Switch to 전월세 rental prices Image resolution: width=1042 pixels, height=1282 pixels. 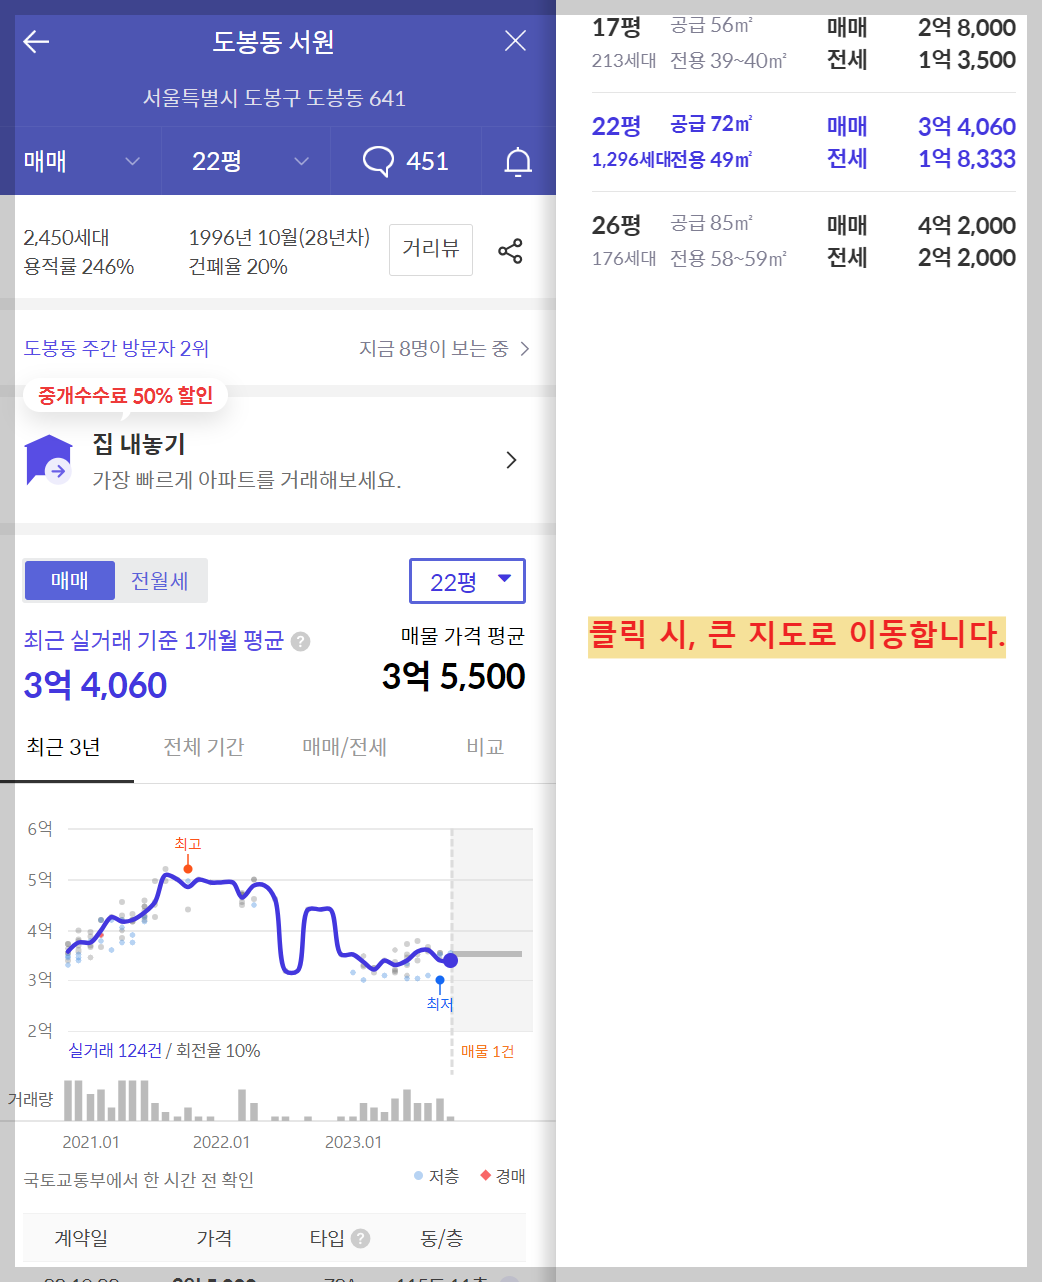(x=160, y=580)
